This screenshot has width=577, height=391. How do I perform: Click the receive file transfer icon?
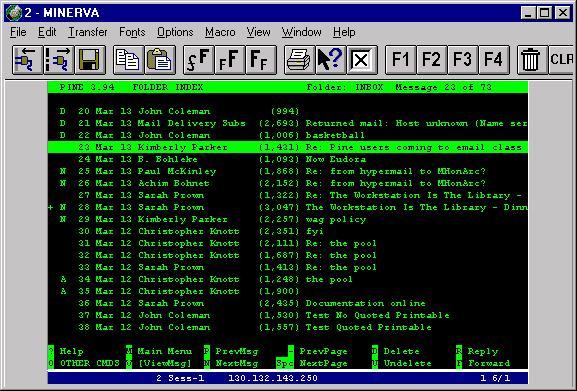point(59,60)
